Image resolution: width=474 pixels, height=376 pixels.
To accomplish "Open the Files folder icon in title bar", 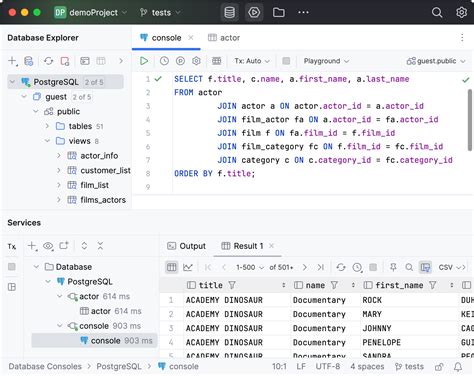I will 279,13.
